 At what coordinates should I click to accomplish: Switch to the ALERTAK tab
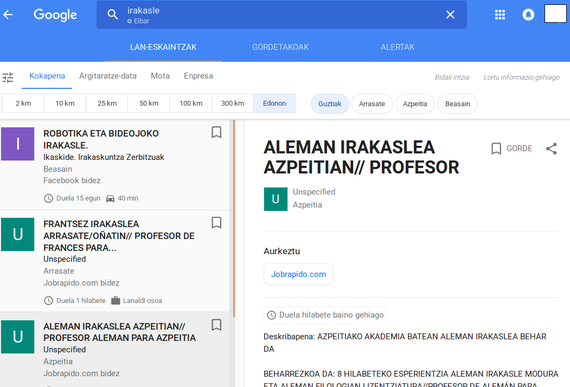point(397,47)
